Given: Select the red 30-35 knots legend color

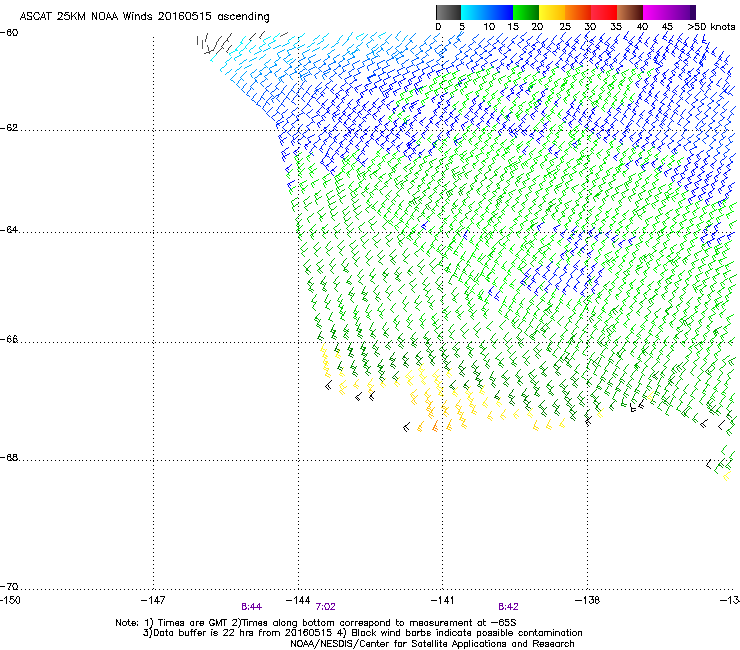Looking at the screenshot, I should pos(604,12).
